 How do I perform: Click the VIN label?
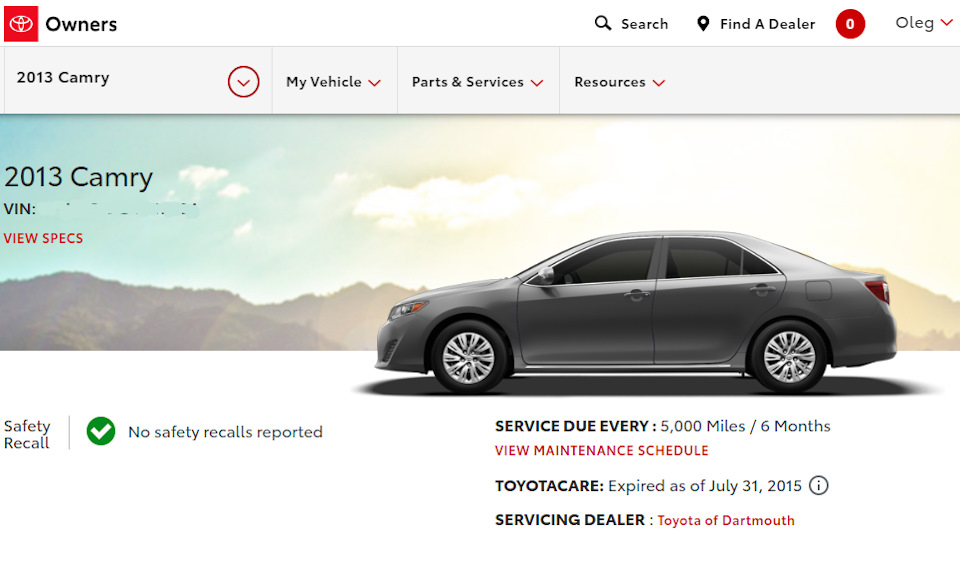pos(20,209)
